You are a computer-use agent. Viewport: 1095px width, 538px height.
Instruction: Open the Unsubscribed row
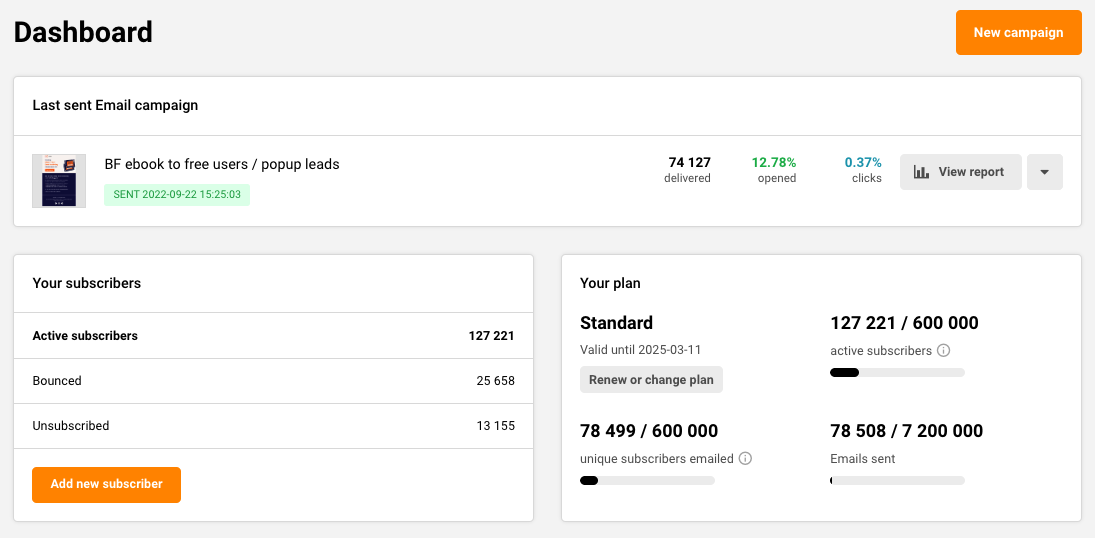point(273,426)
